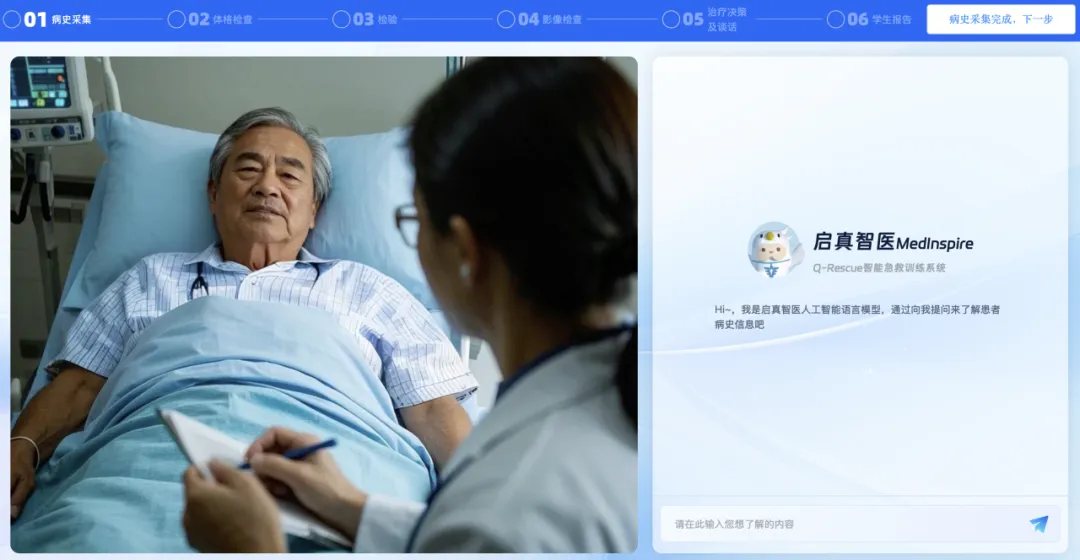Go to the 检验 step
The height and width of the screenshot is (560, 1080).
(387, 19)
